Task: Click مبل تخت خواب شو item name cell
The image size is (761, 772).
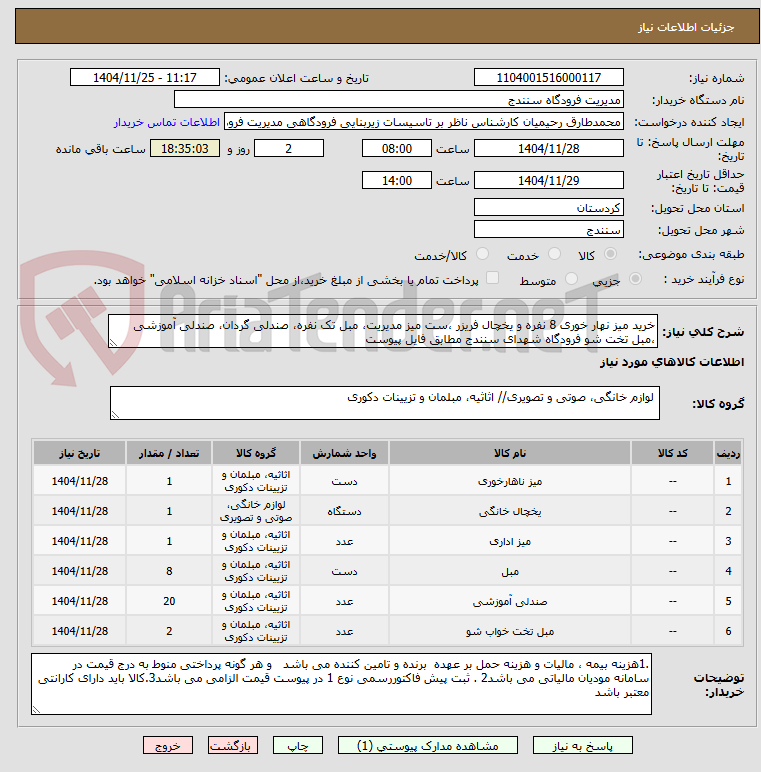Action: click(509, 631)
